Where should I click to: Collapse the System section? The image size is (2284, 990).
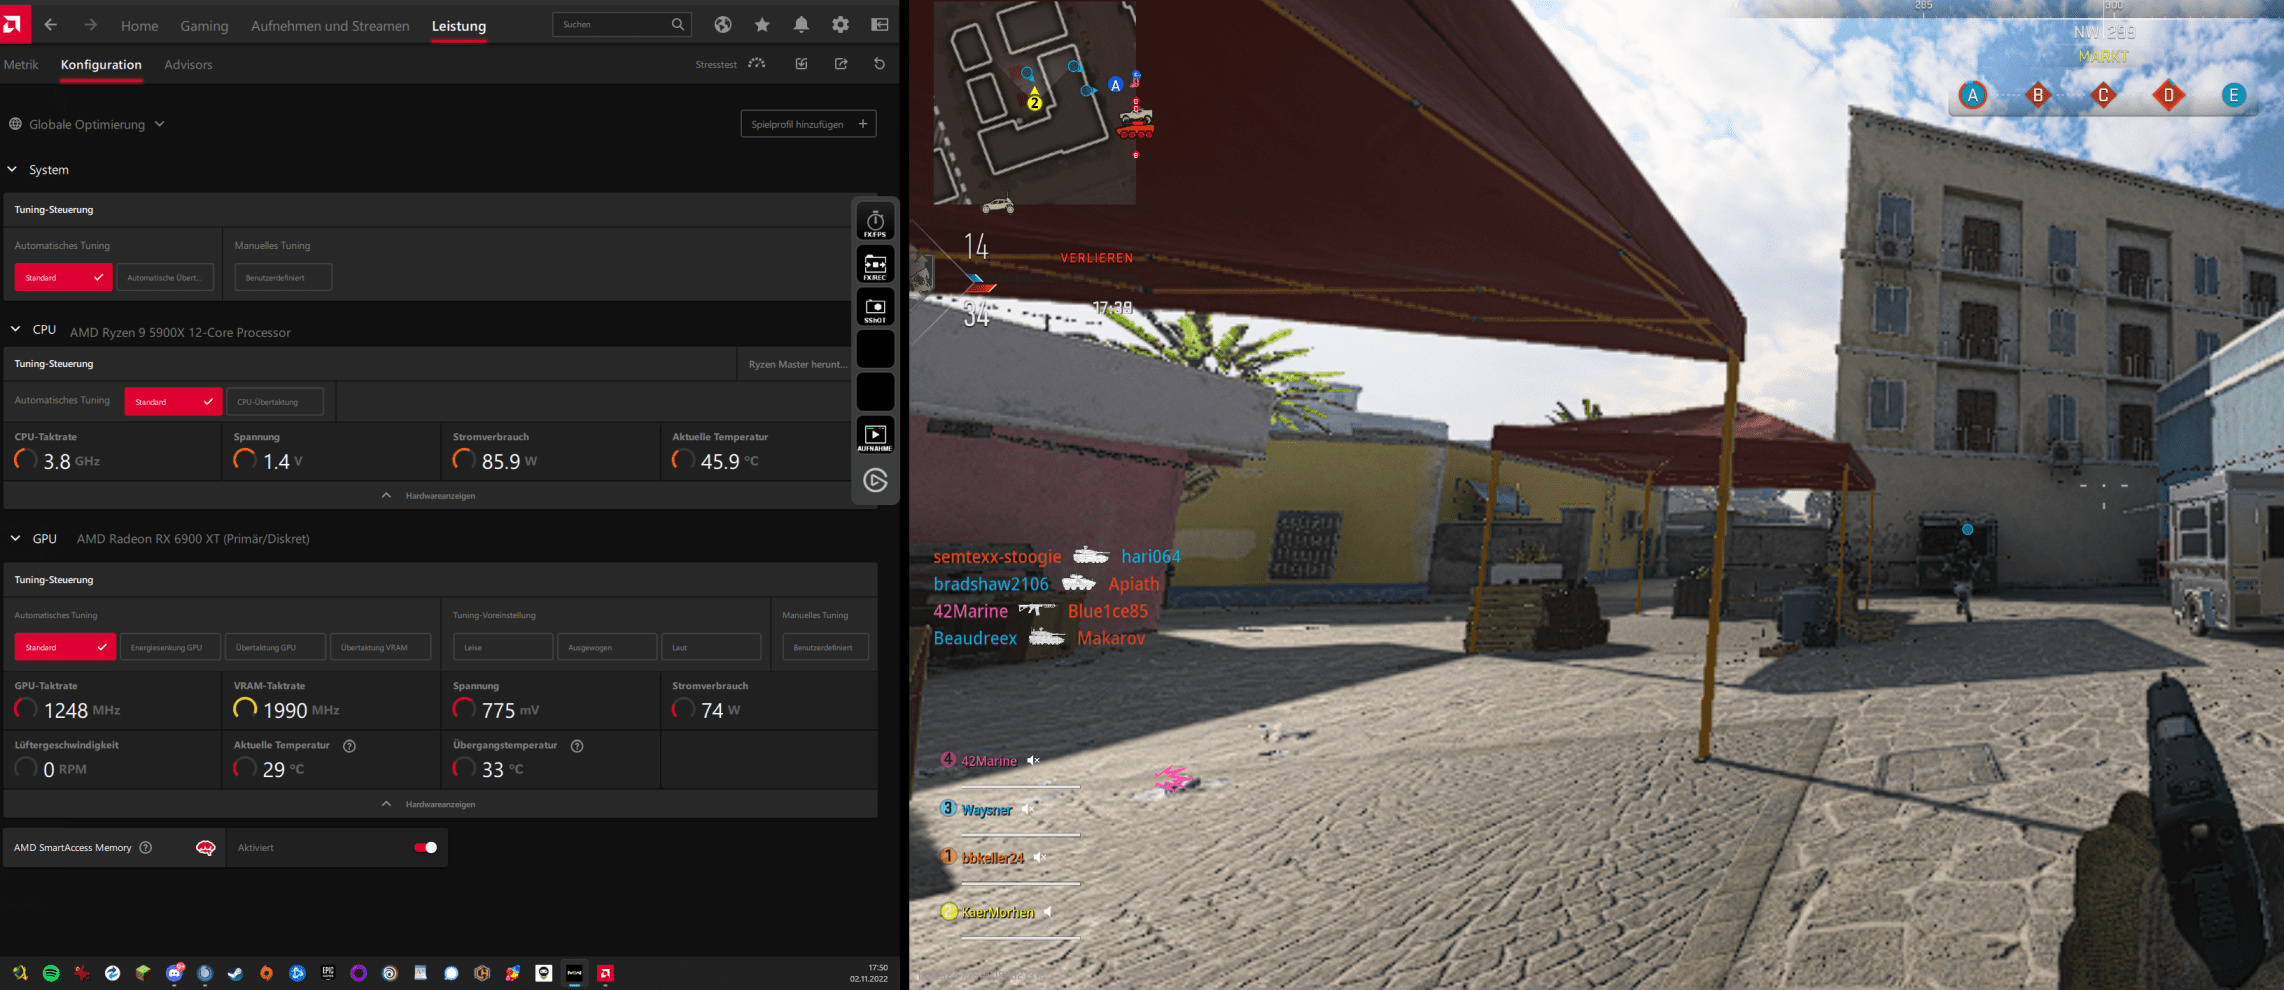[12, 170]
